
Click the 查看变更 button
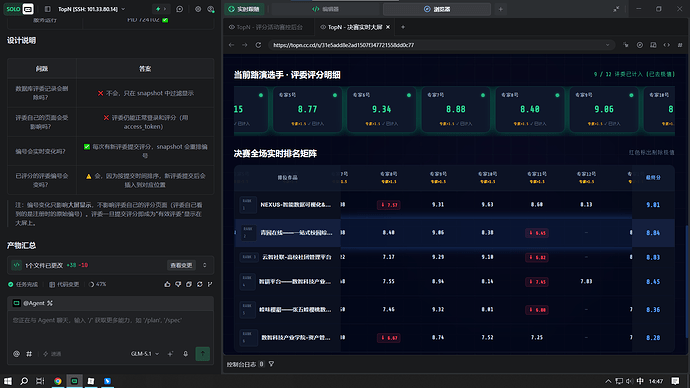181,265
